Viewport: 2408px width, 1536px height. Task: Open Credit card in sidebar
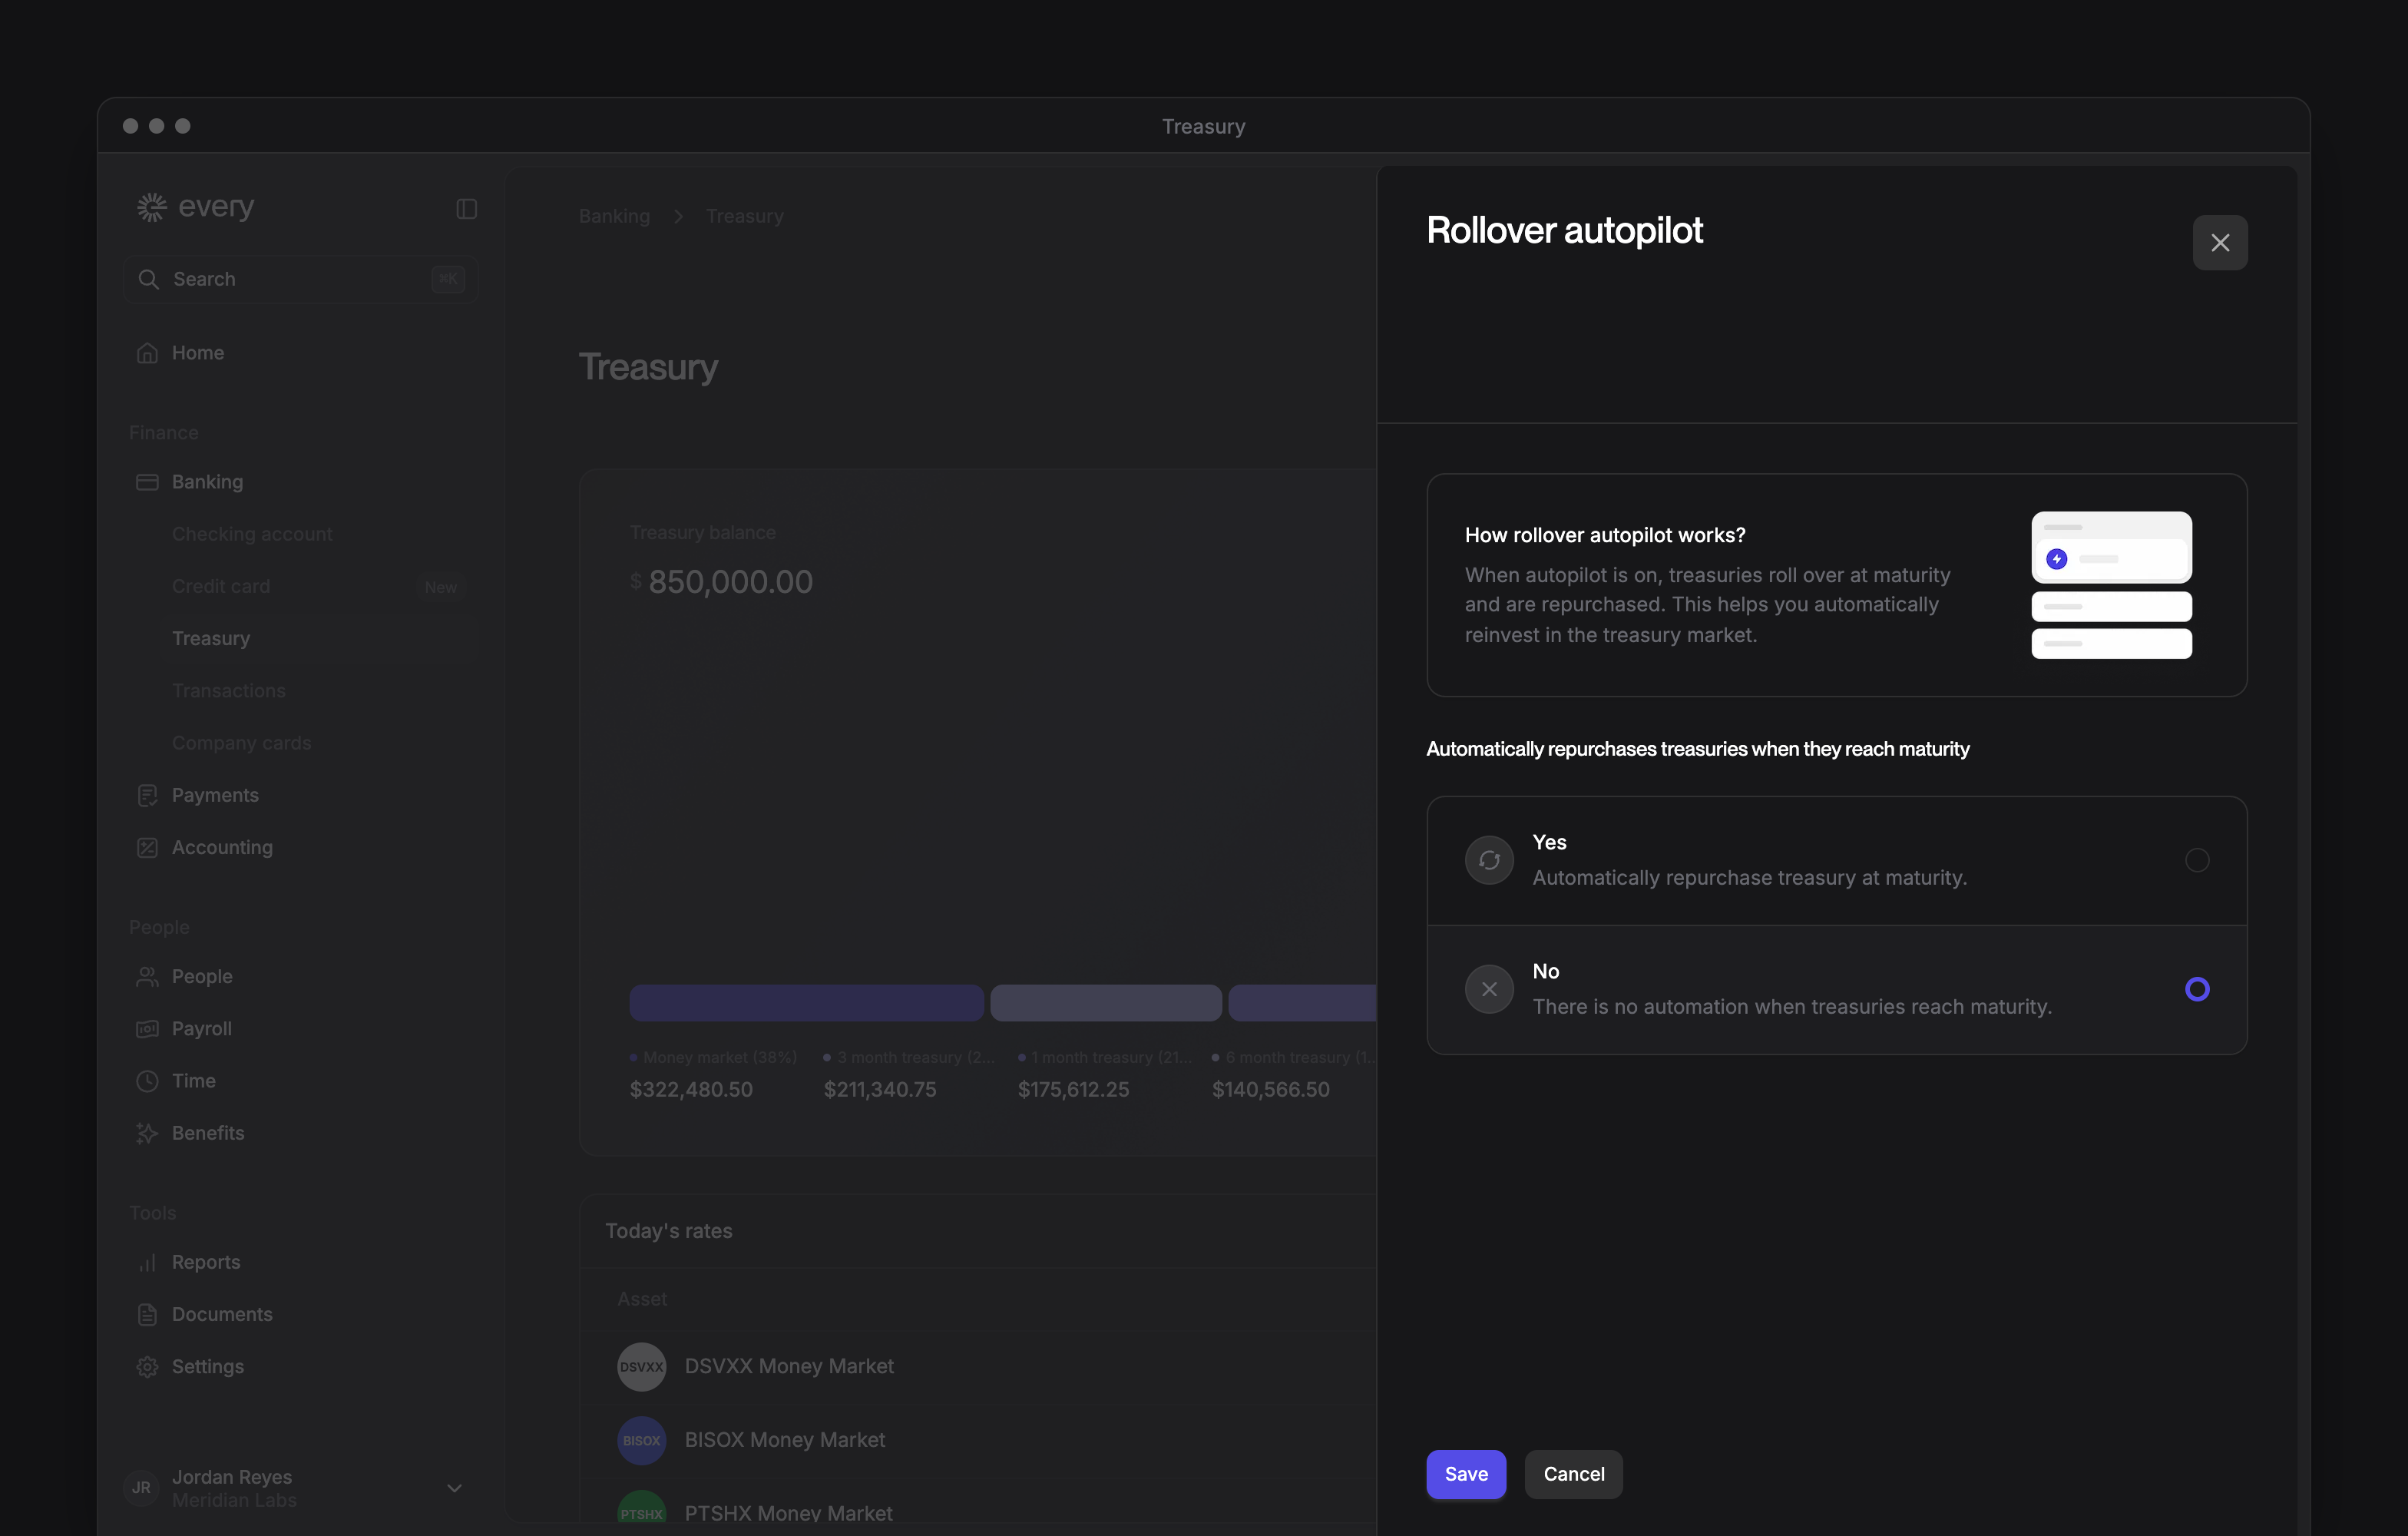tap(221, 586)
